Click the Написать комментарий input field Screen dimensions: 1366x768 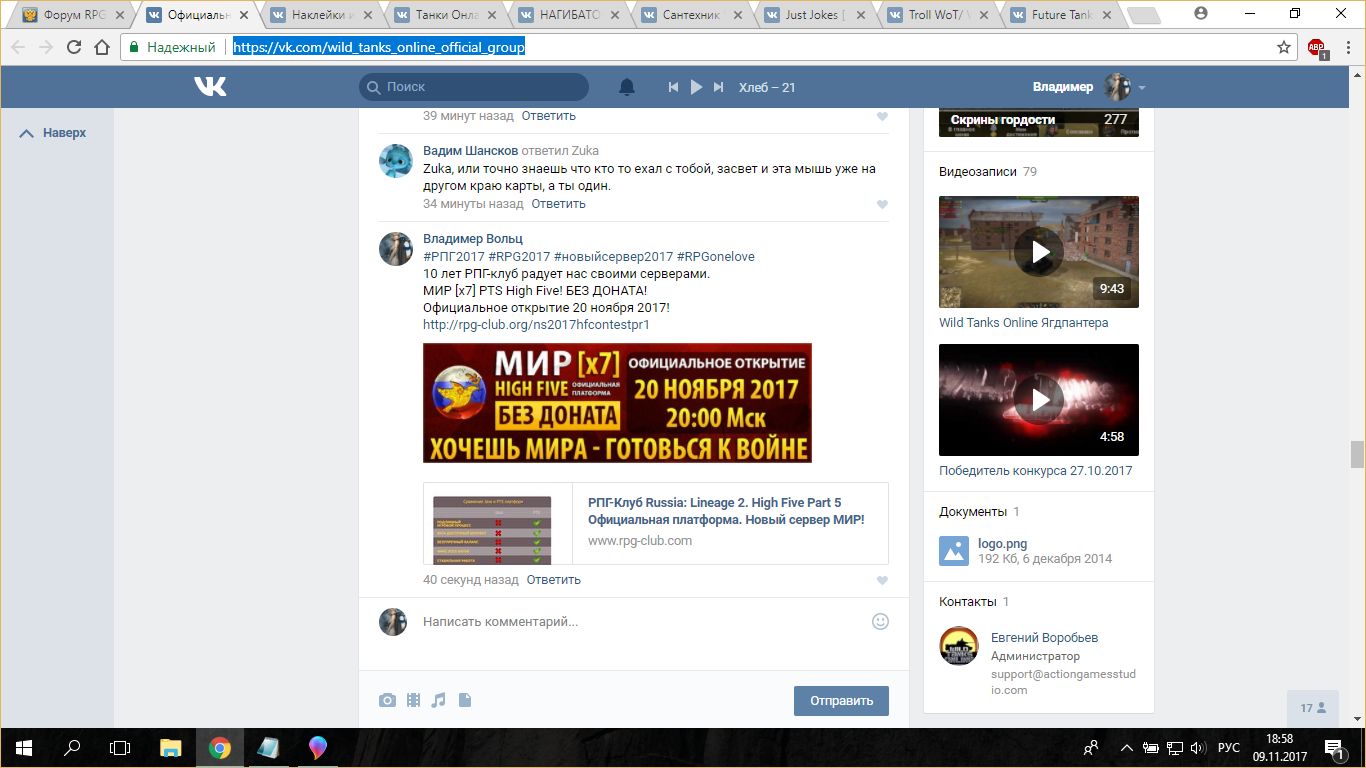coord(640,621)
